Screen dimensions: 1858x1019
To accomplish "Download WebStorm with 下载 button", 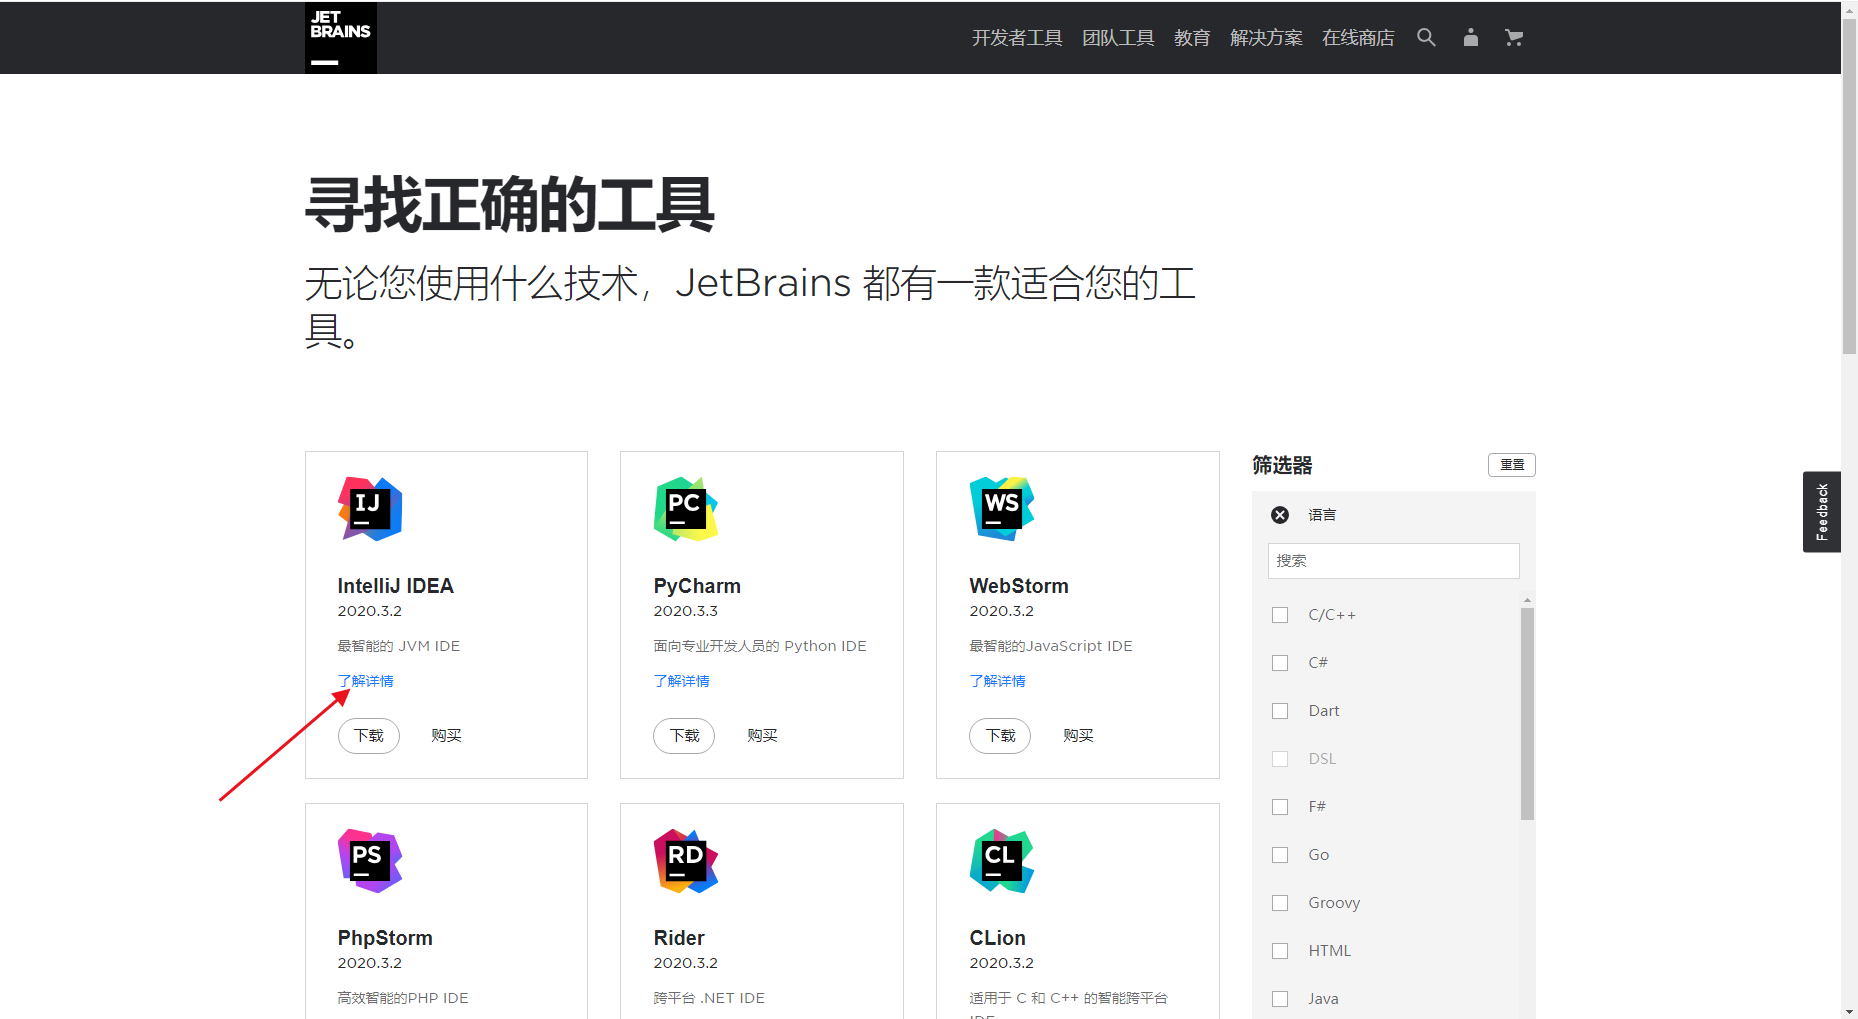I will (1001, 736).
